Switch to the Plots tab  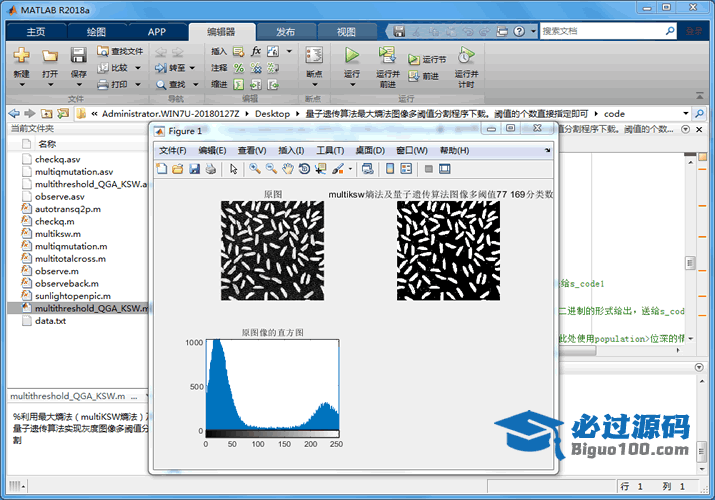point(96,32)
